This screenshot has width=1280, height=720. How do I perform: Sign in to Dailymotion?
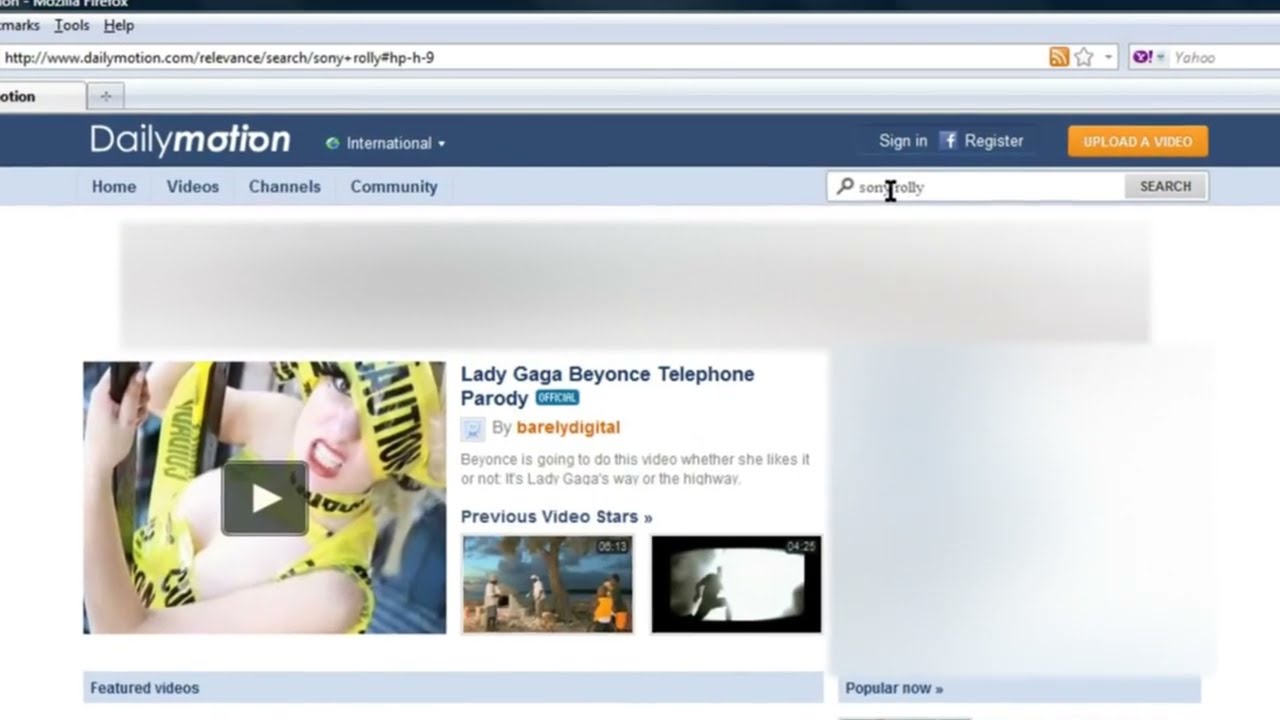[903, 141]
